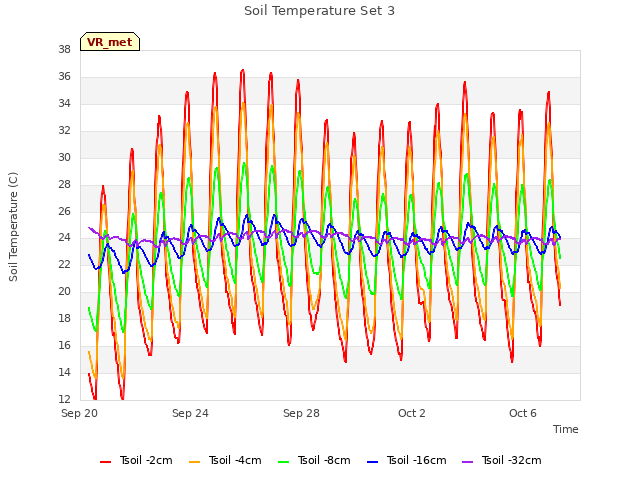Click the '30' y-axis tick label

(x=64, y=158)
